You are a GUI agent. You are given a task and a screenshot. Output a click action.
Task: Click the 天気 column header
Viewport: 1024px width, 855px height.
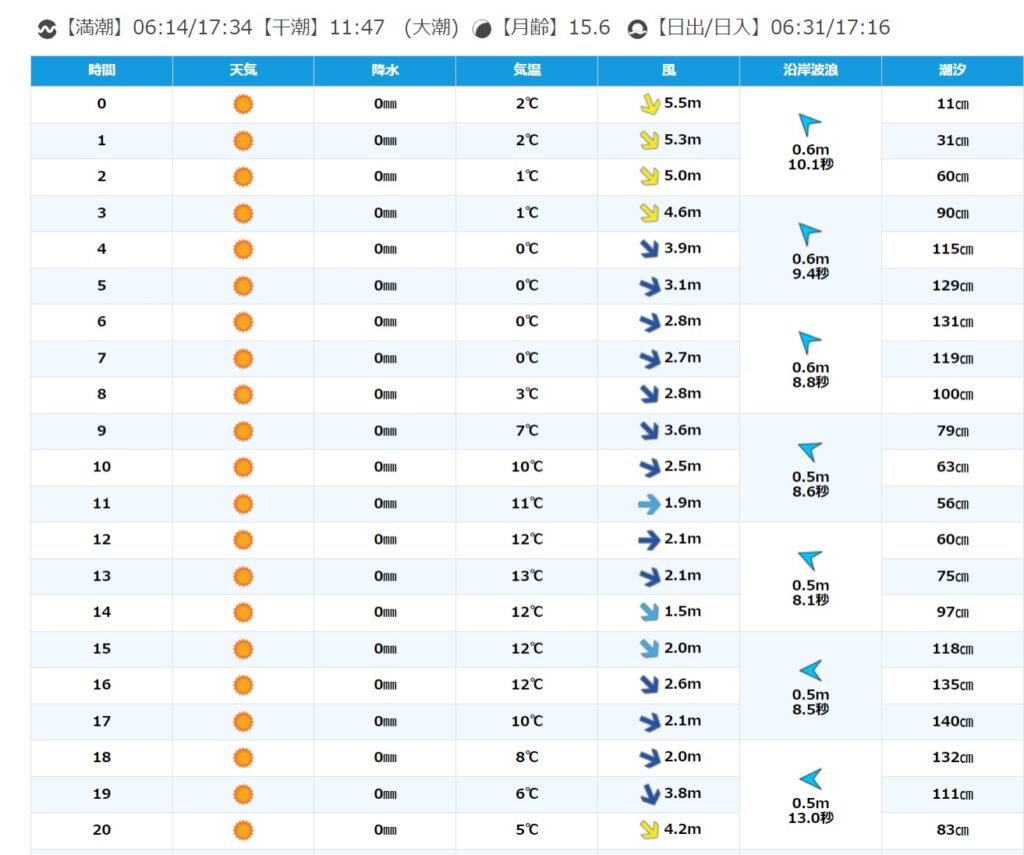(243, 71)
